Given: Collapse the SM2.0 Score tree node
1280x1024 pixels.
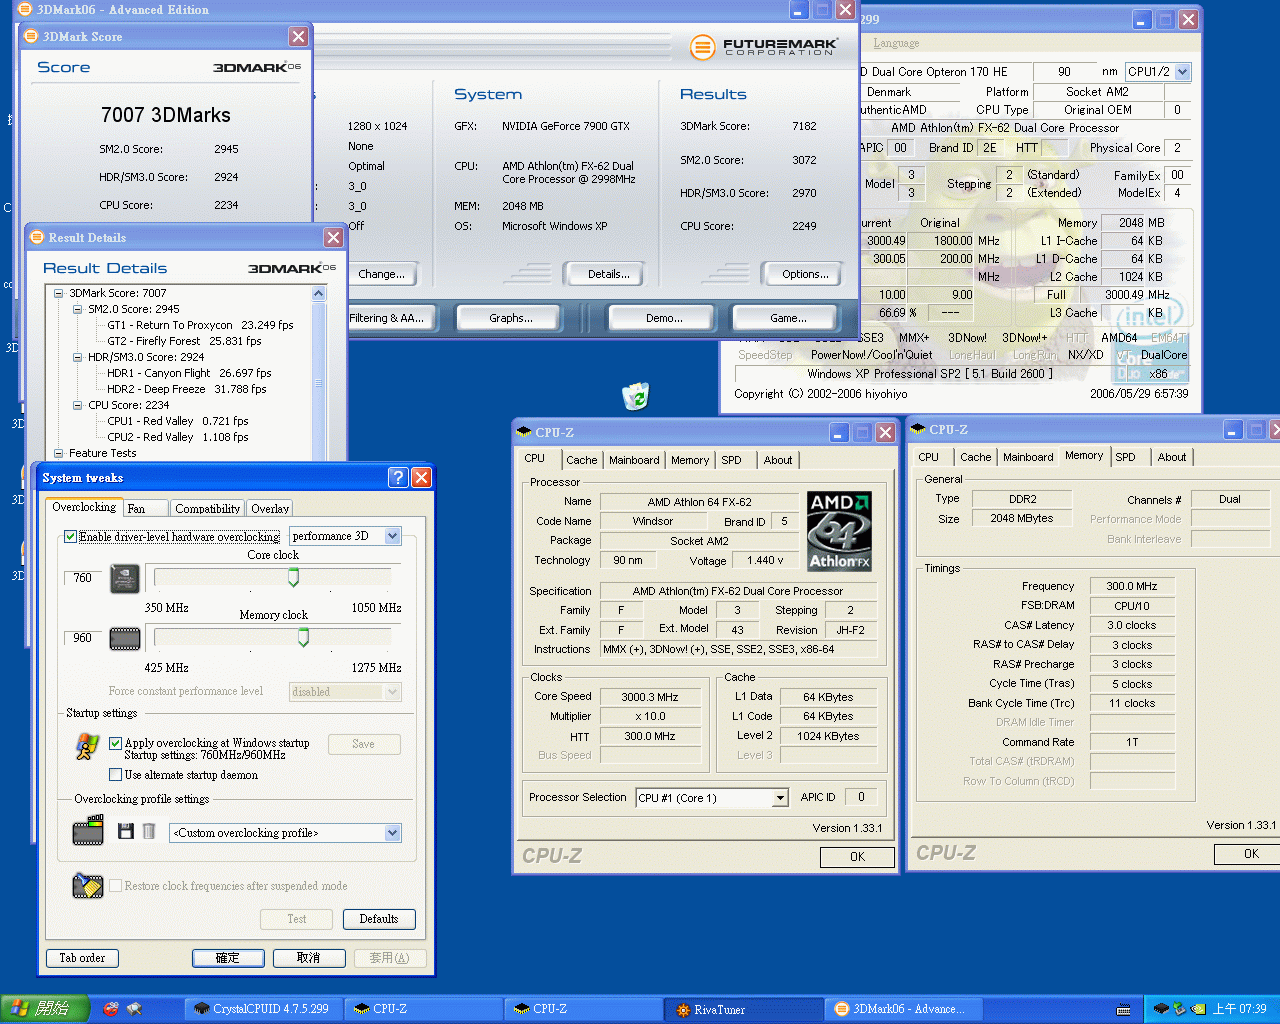Looking at the screenshot, I should click(78, 309).
